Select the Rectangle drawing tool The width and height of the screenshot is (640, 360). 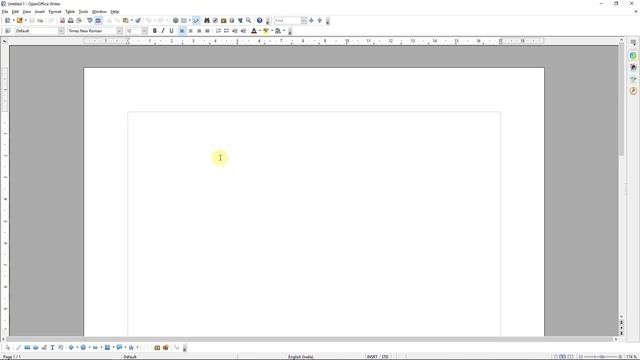click(27, 347)
